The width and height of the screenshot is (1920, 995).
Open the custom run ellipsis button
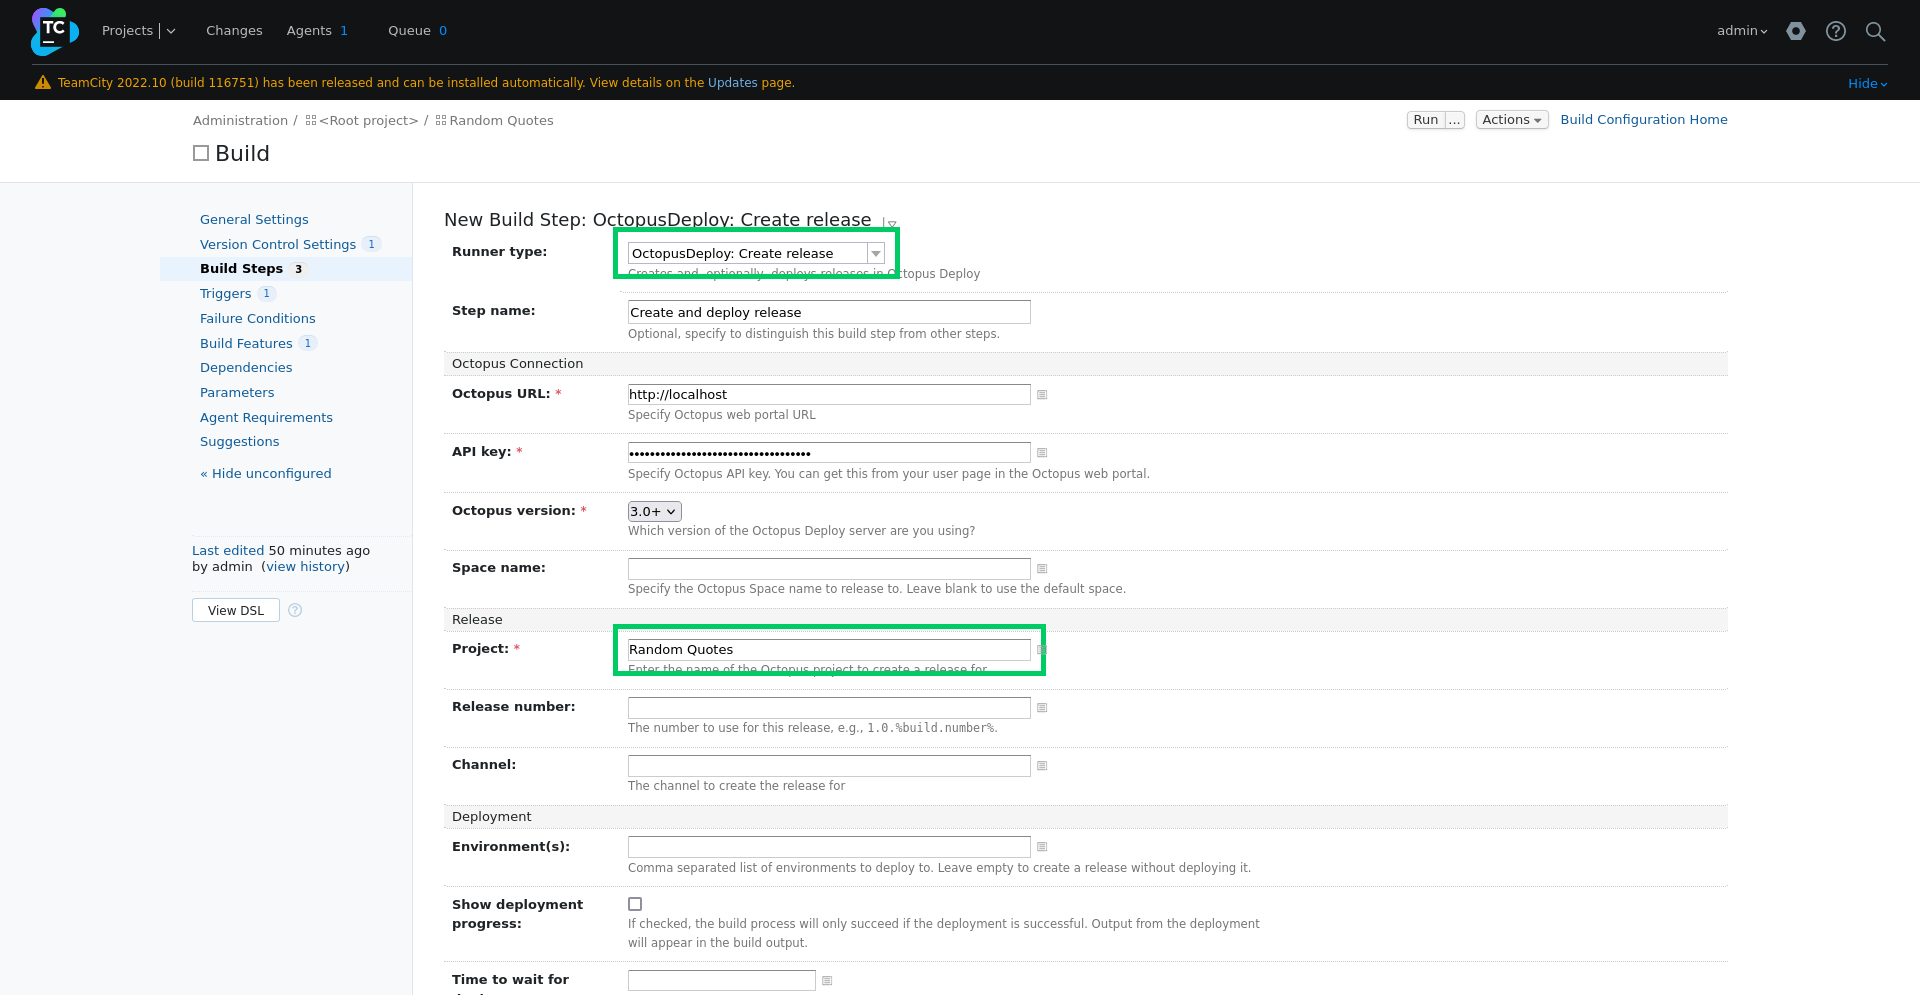click(1455, 120)
